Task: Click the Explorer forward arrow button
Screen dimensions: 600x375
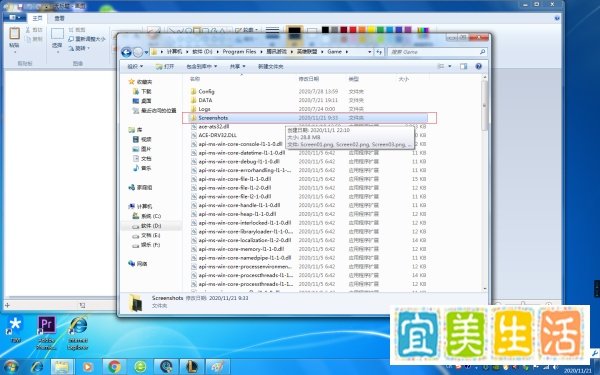Action: pos(138,52)
